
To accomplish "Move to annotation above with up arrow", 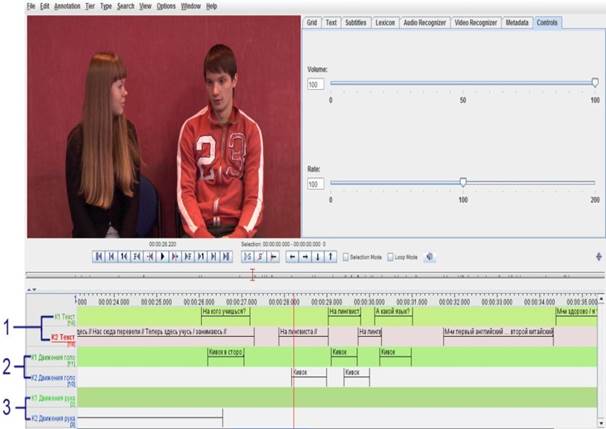I will click(x=331, y=257).
